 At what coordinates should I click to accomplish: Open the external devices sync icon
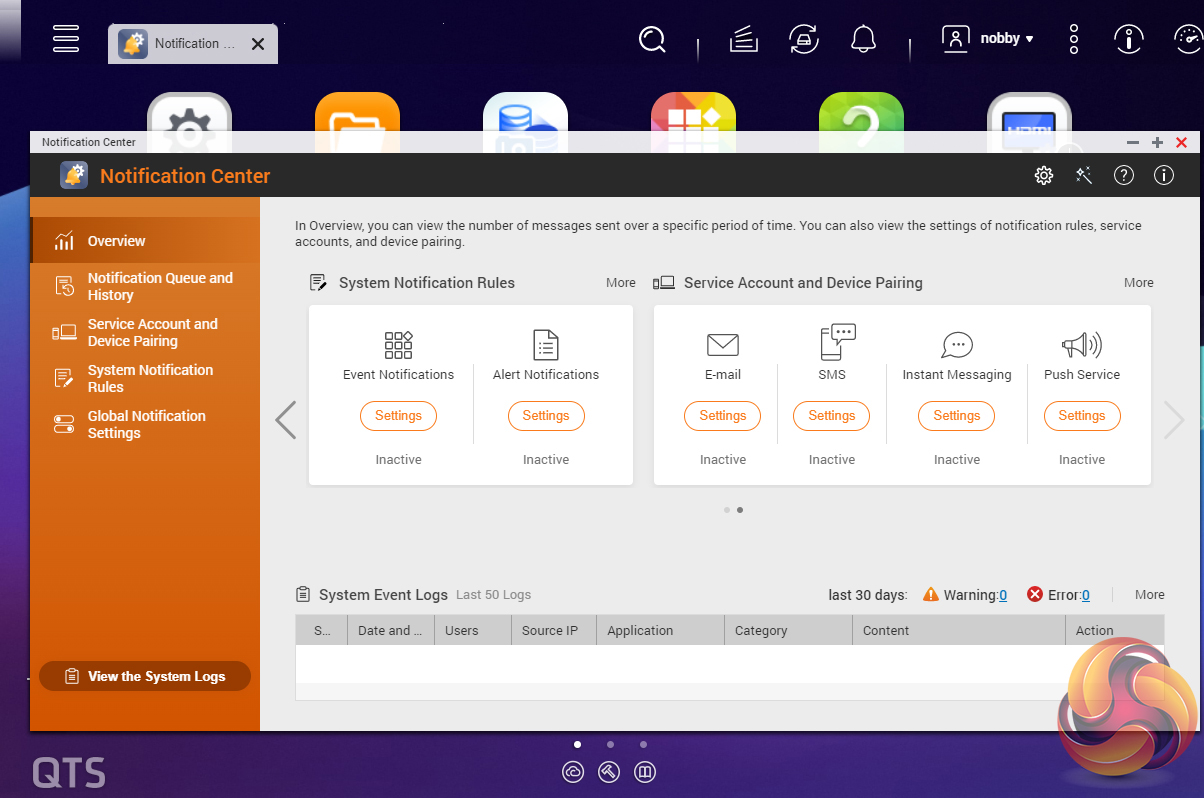click(803, 39)
